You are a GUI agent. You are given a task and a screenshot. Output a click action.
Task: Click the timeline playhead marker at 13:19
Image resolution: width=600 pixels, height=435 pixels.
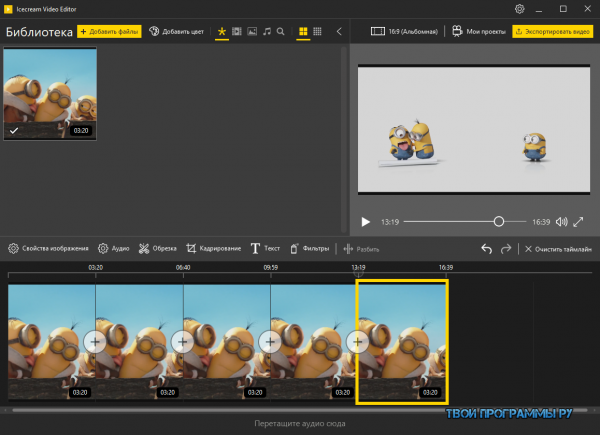click(x=358, y=273)
